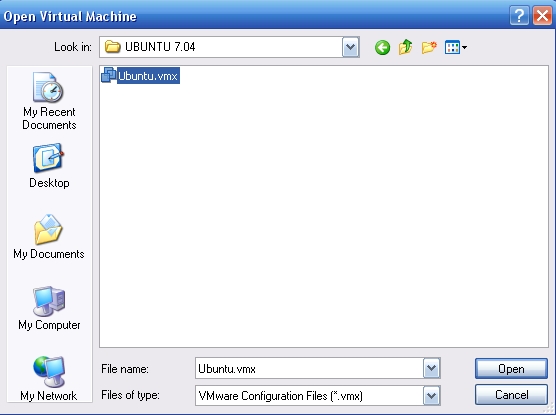Open My Recent Documents shortcut
This screenshot has width=556, height=415.
(x=49, y=101)
